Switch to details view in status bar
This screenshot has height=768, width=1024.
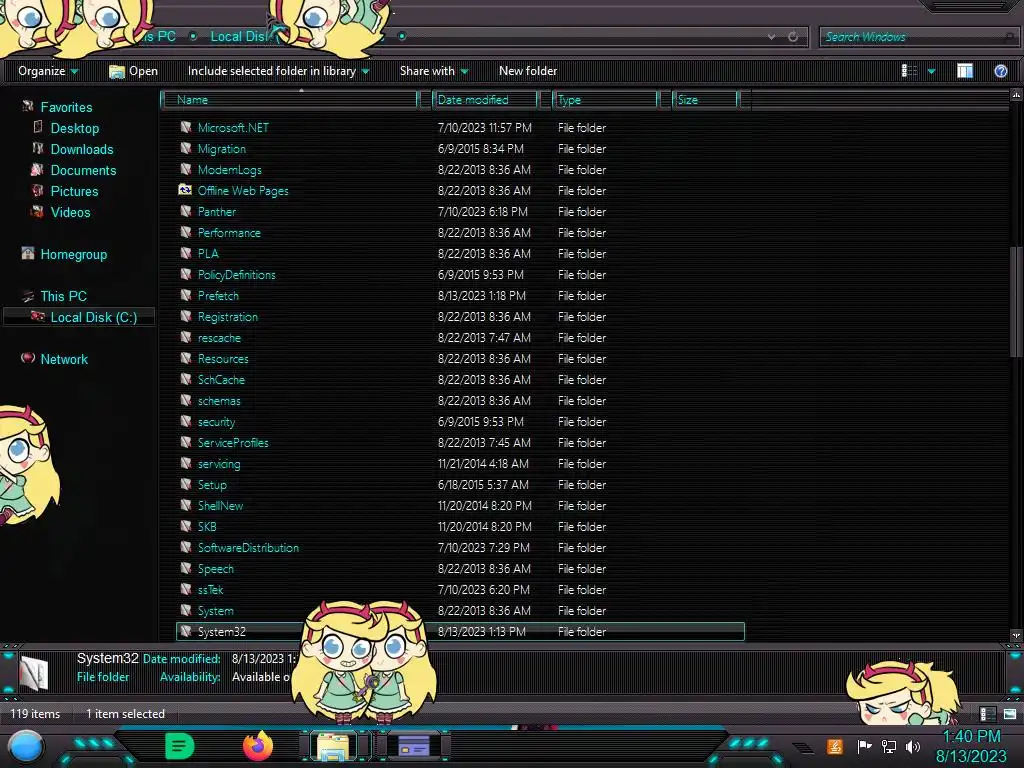click(987, 714)
